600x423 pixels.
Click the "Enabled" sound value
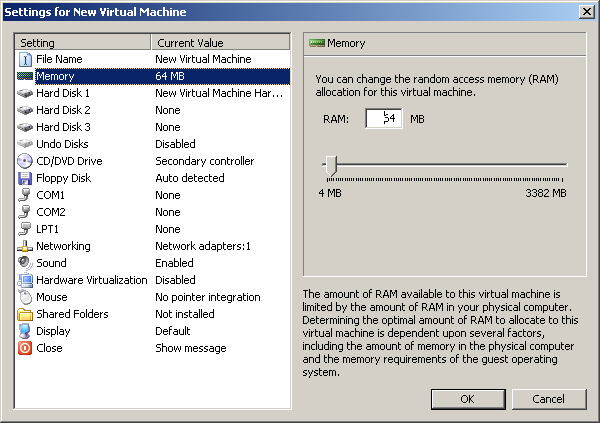174,263
